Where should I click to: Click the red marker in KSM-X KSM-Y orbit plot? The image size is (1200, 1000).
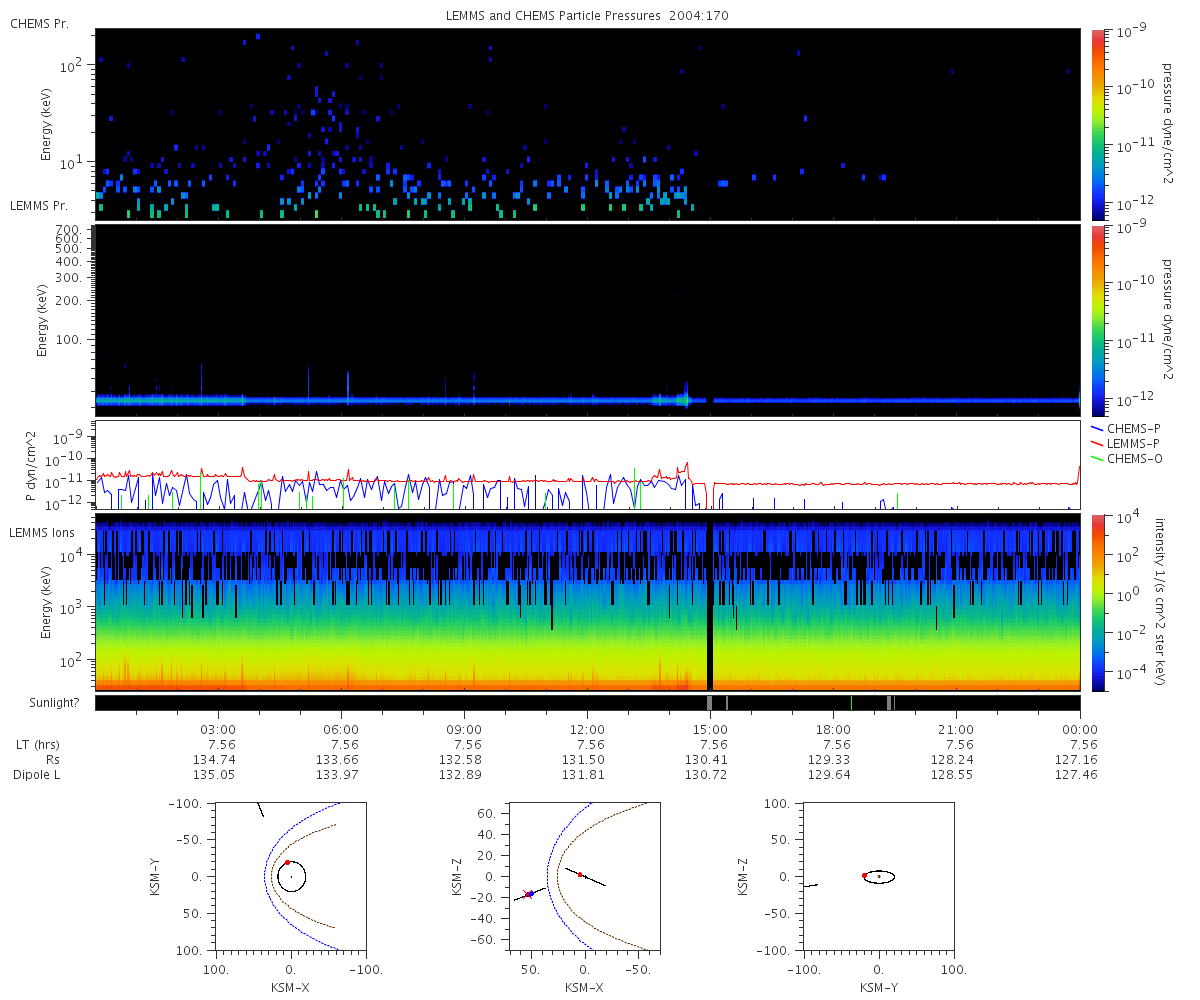[287, 862]
